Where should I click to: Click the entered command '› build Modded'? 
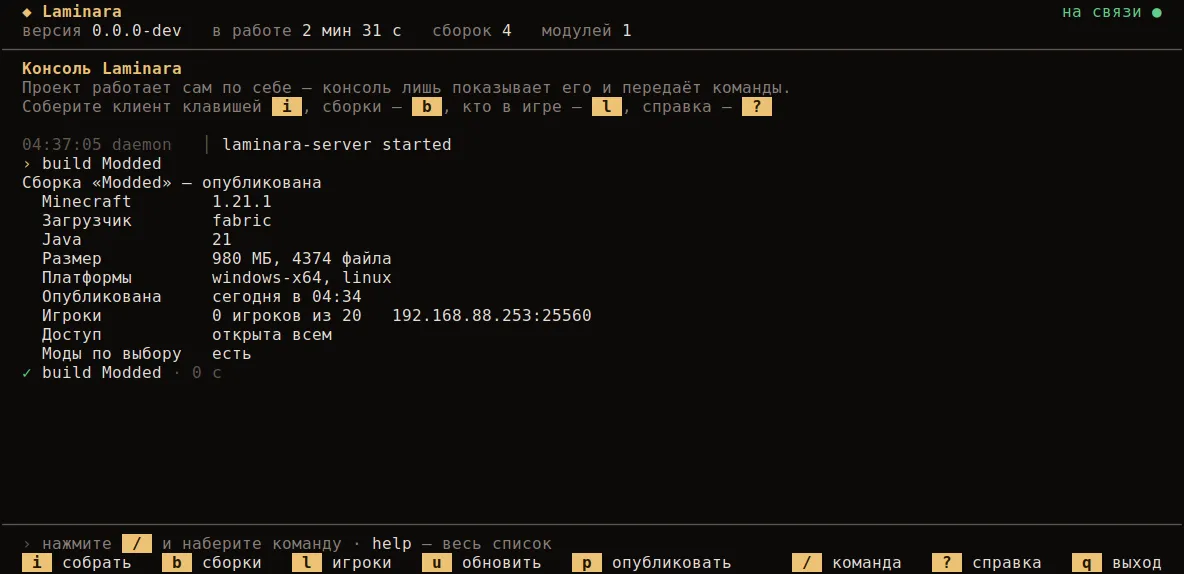point(91,164)
